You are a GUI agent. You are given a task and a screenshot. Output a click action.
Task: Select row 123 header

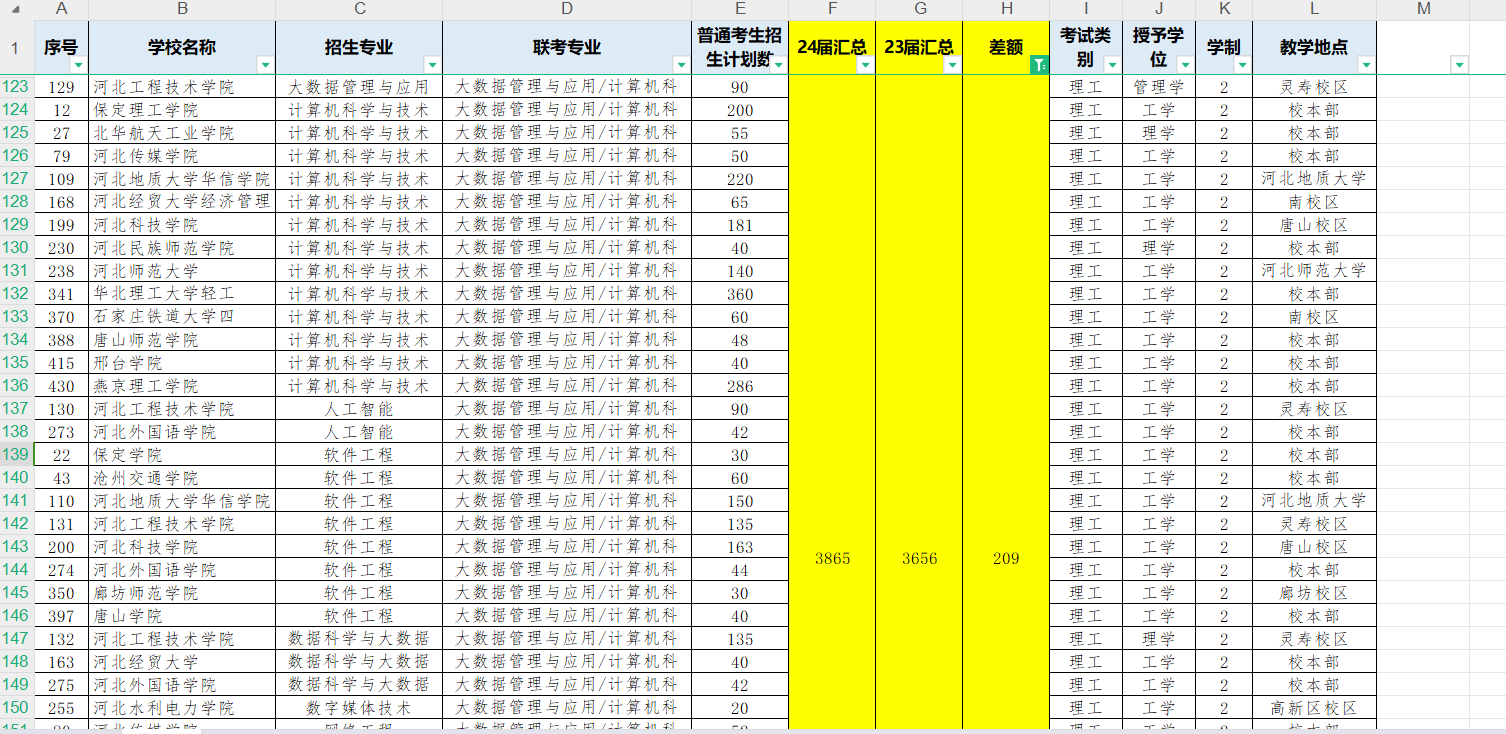pyautogui.click(x=16, y=86)
